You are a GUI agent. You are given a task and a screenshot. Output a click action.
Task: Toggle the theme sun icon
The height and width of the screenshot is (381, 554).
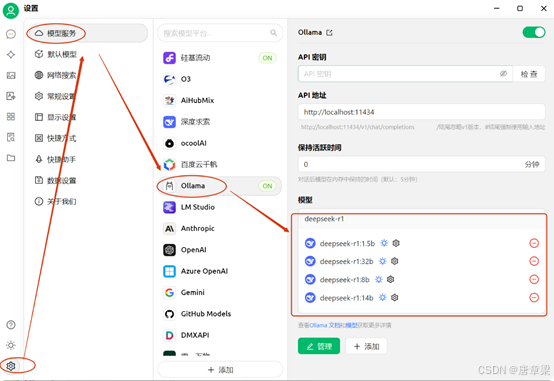coord(11,345)
